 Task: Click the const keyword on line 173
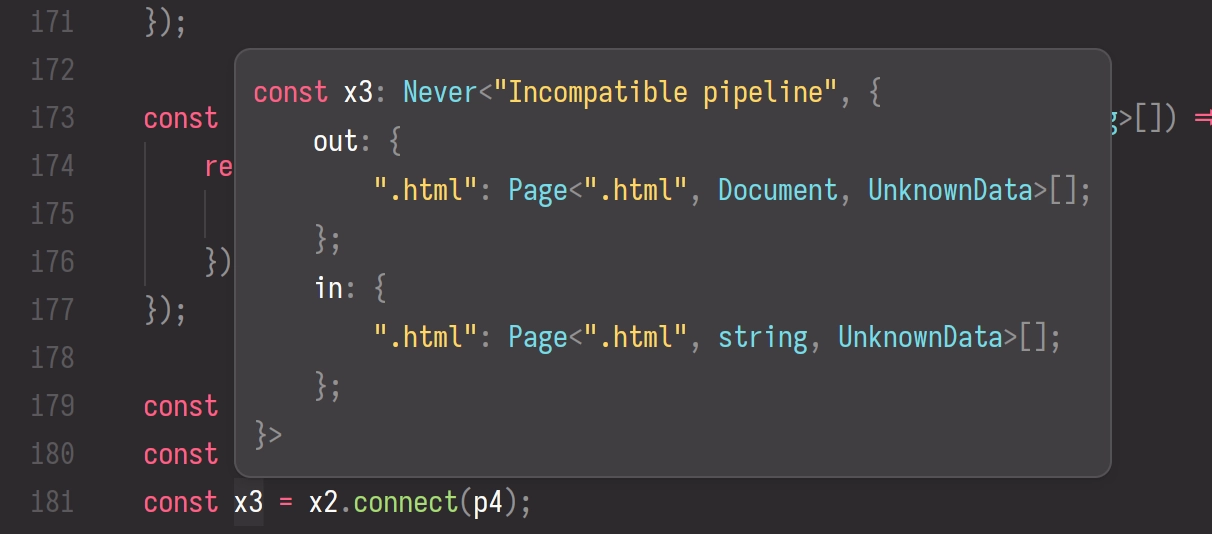(181, 119)
